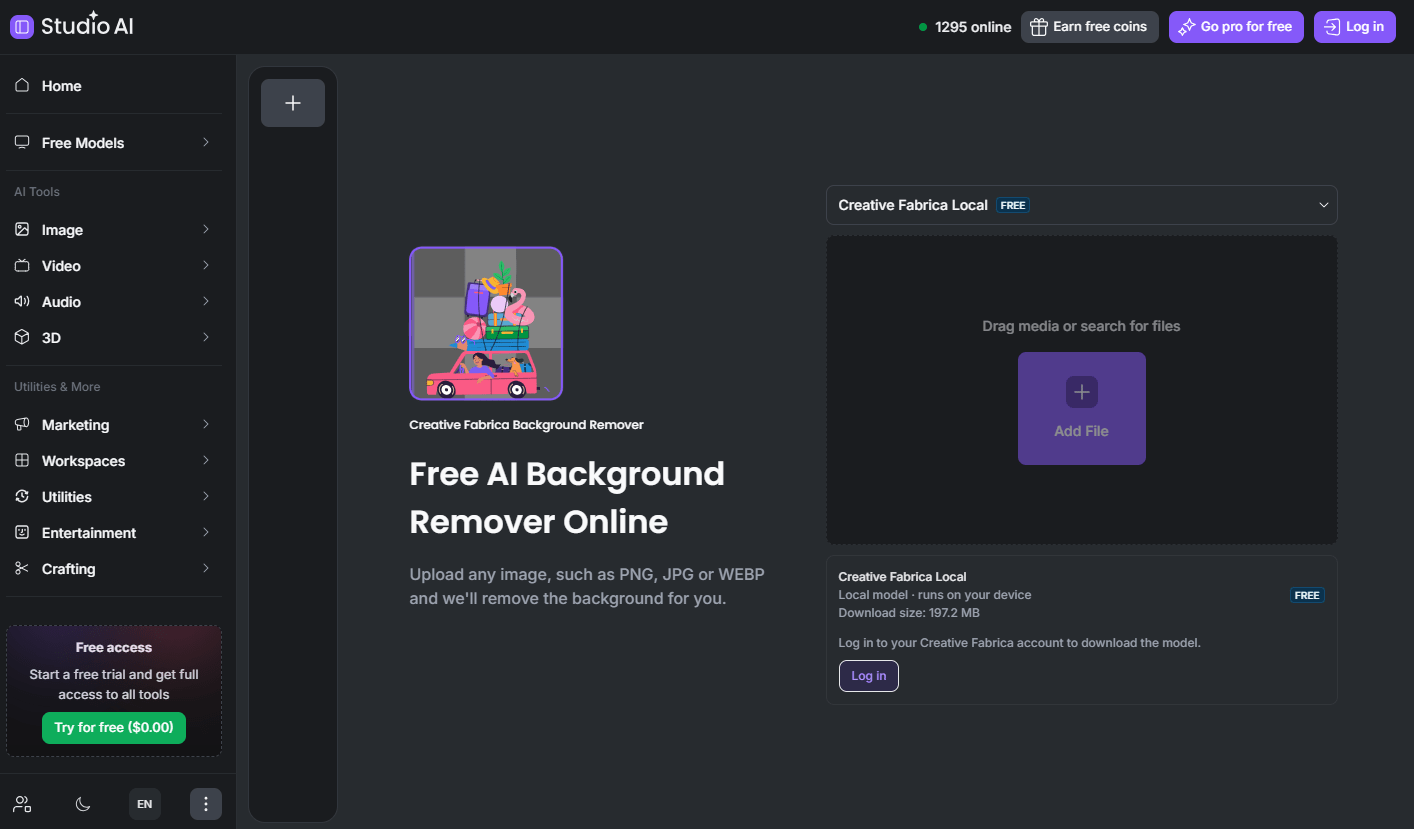The image size is (1414, 829).
Task: Click the Home house icon
Action: click(x=22, y=86)
